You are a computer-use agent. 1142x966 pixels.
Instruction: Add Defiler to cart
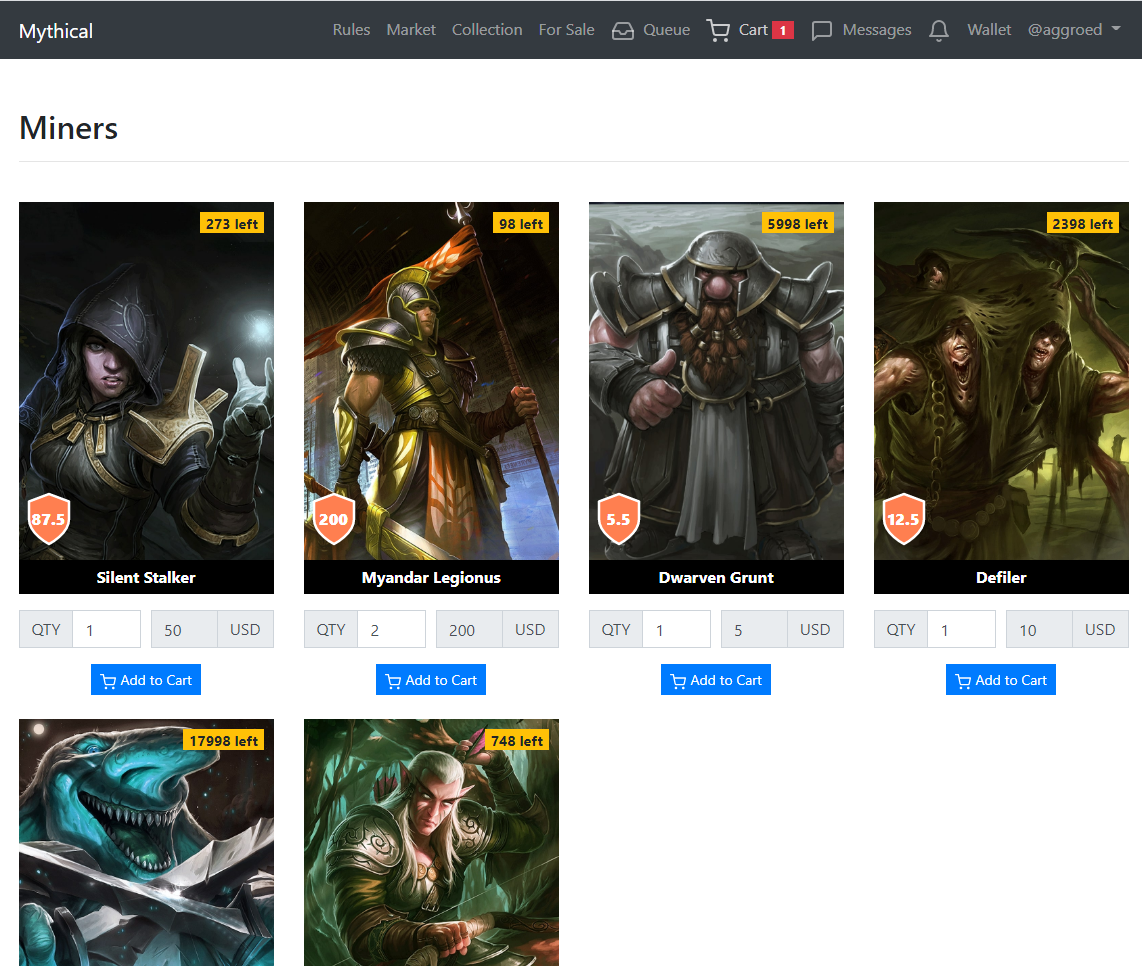tap(1001, 680)
